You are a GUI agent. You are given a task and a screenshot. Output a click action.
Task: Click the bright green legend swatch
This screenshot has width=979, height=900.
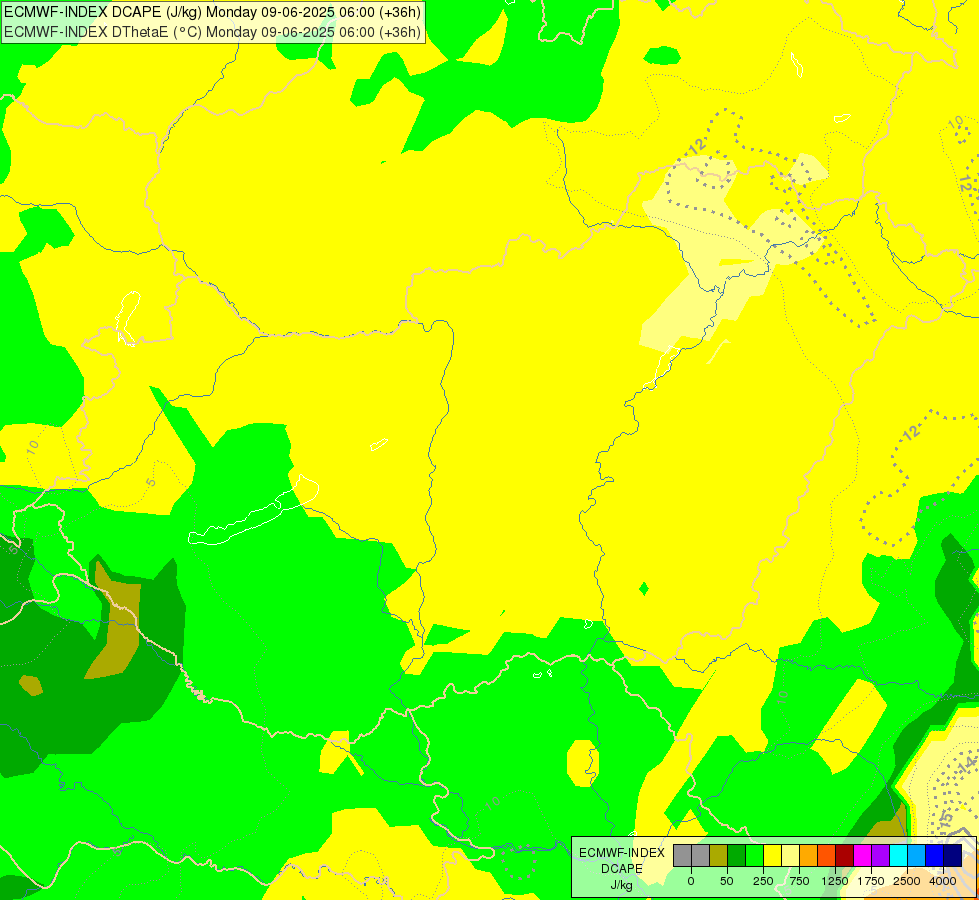coord(754,856)
